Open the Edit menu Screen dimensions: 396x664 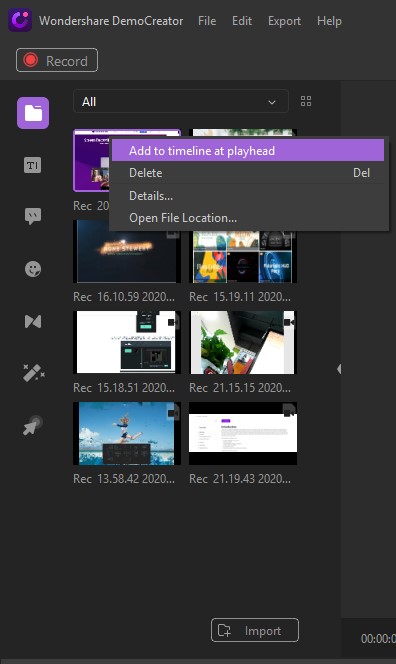(242, 21)
